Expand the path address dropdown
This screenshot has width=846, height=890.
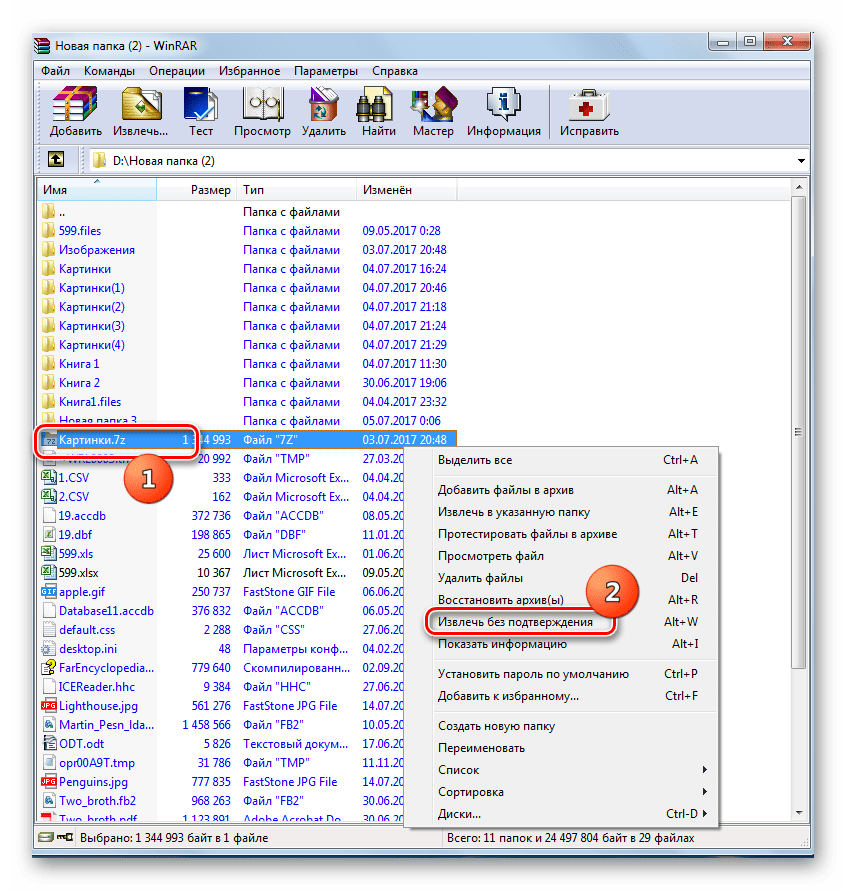801,161
